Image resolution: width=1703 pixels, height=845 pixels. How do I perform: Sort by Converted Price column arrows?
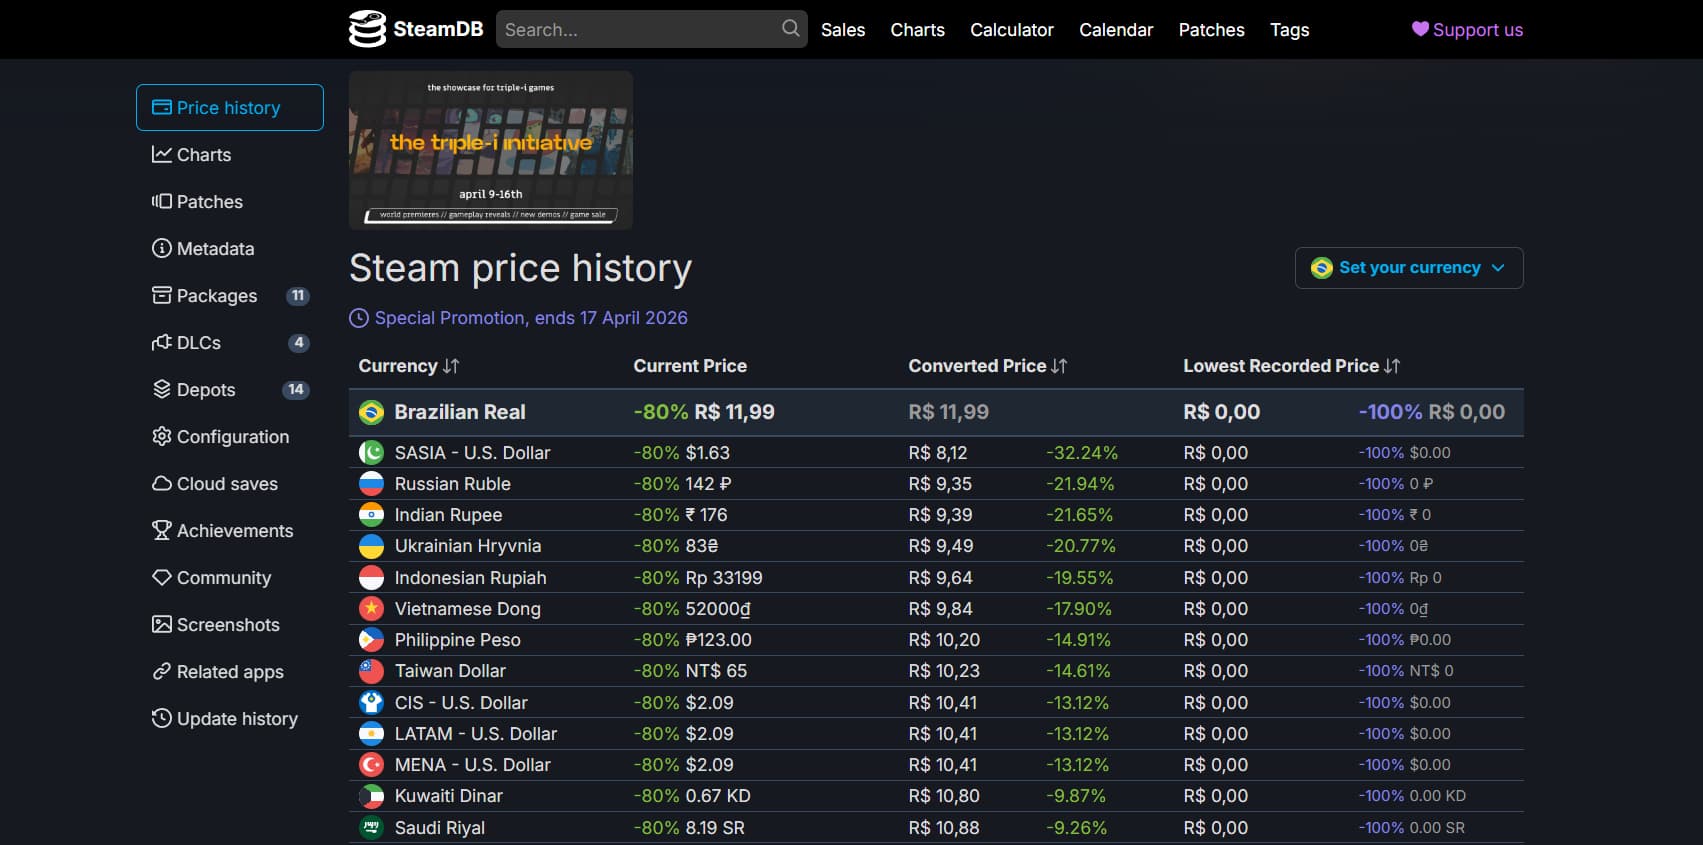(1059, 366)
